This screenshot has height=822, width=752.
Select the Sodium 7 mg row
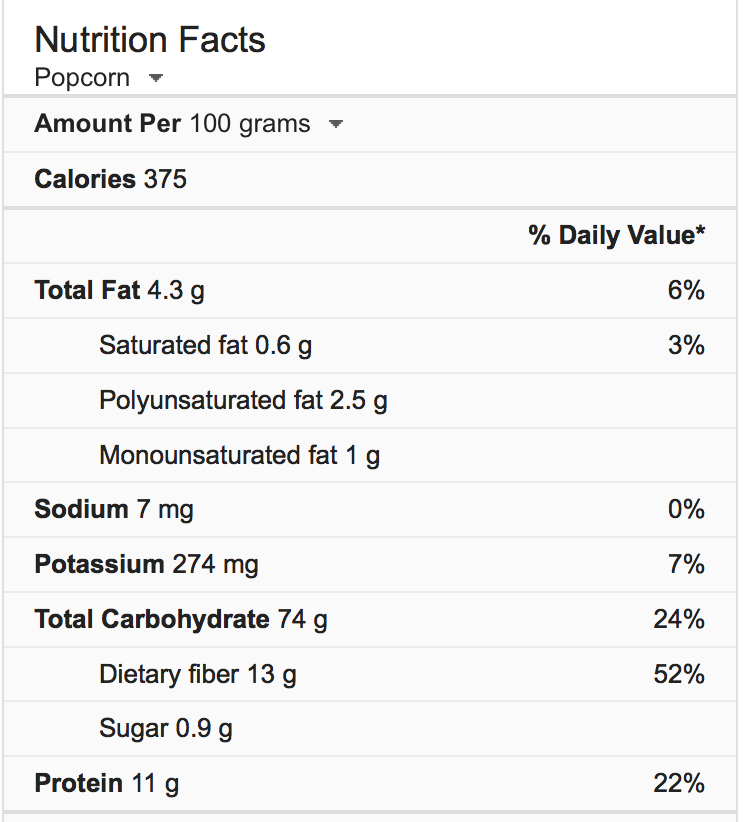(x=114, y=510)
